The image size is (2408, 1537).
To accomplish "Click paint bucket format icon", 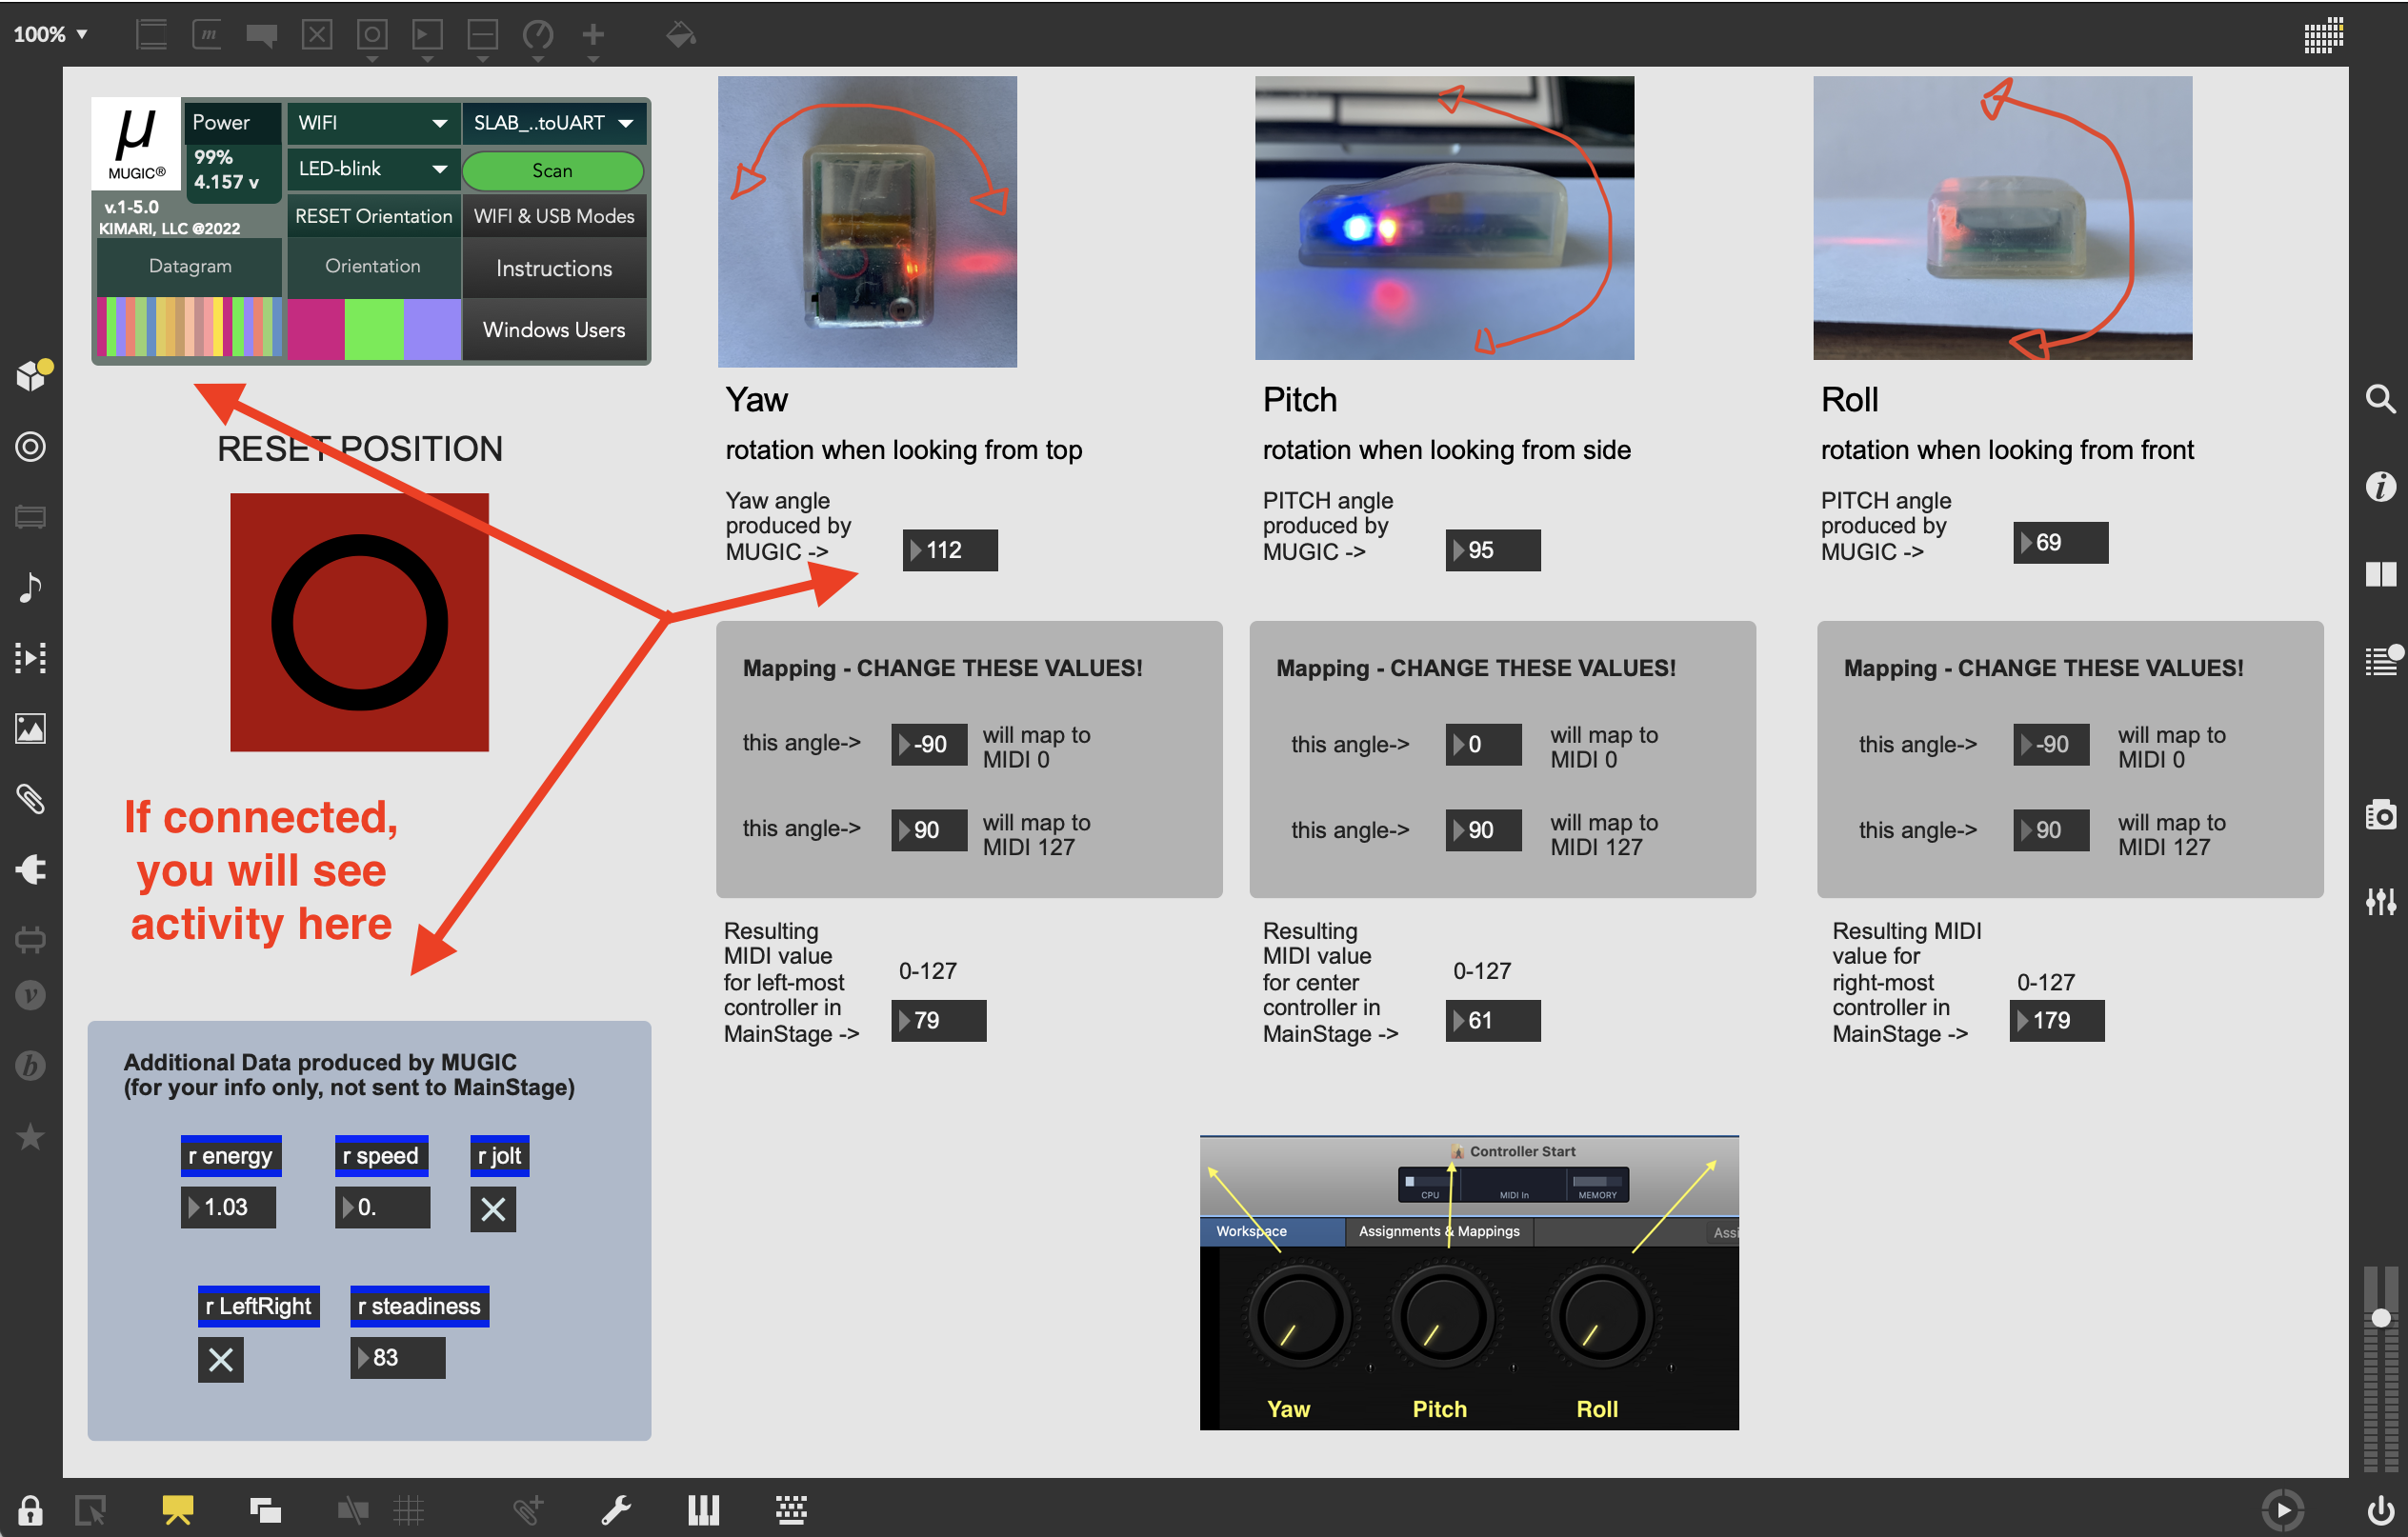I will point(680,35).
